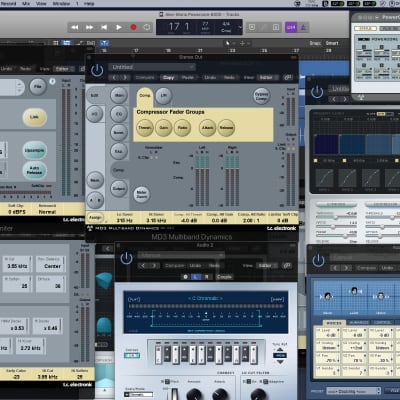
Task: Select the Ratio fader group
Action: pyautogui.click(x=182, y=128)
